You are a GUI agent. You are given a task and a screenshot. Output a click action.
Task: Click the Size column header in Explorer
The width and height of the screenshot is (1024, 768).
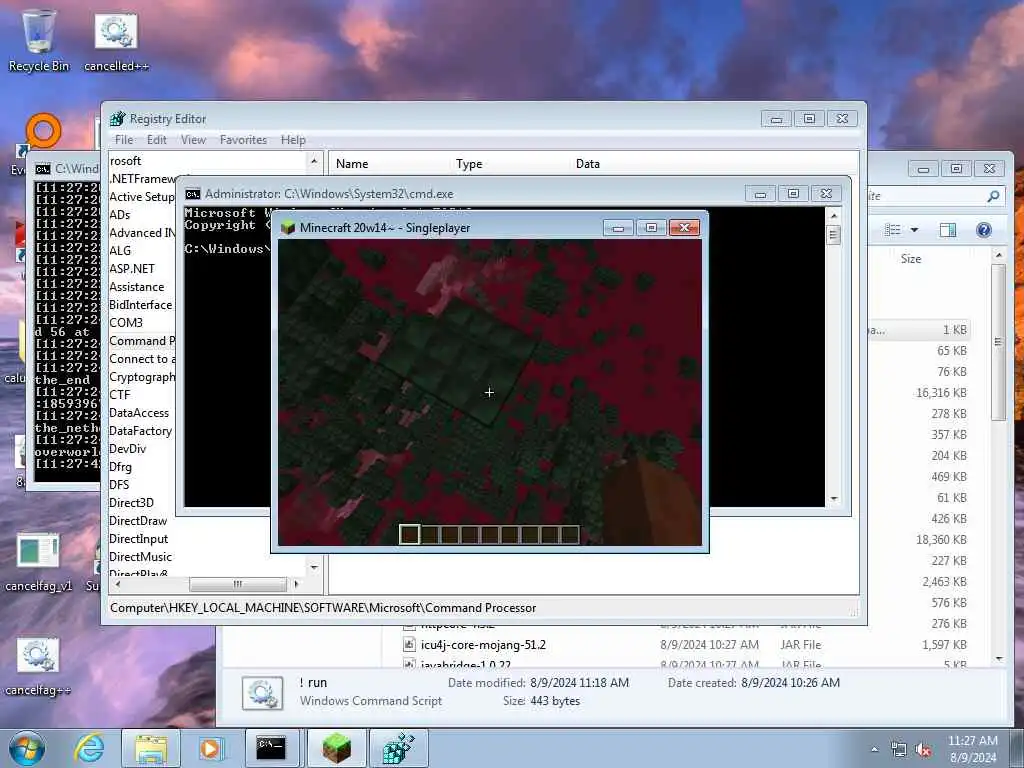pyautogui.click(x=911, y=259)
